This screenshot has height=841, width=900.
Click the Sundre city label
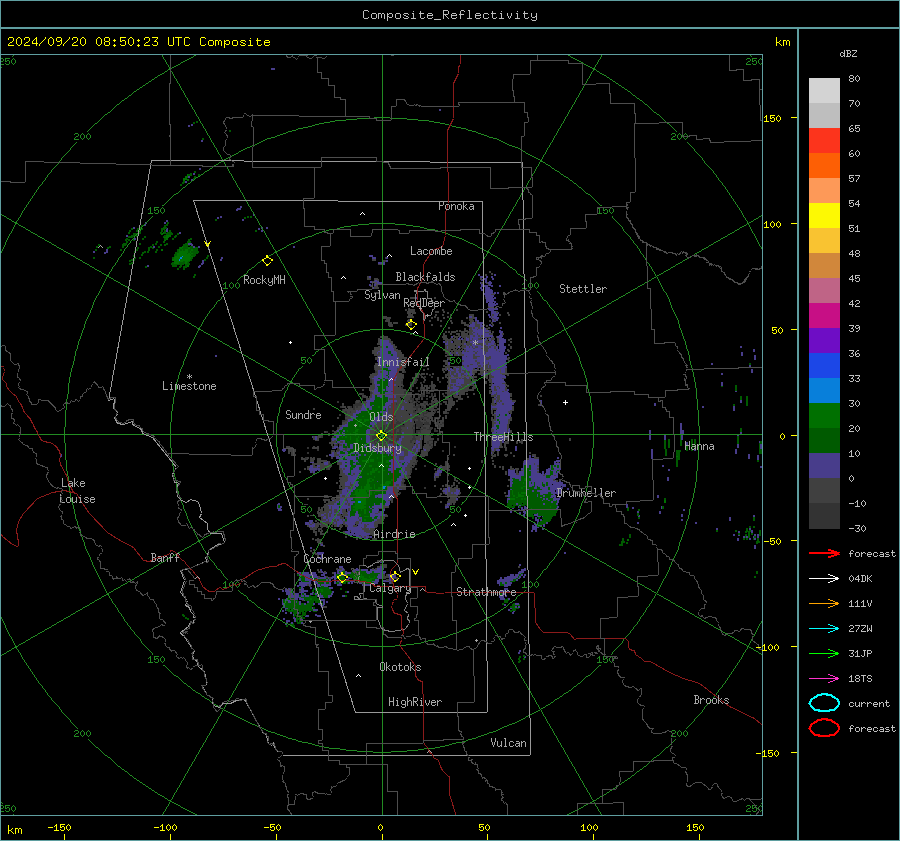[303, 414]
